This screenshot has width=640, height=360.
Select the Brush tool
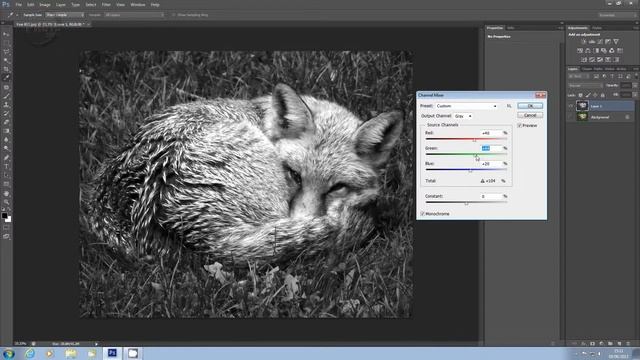point(6,96)
